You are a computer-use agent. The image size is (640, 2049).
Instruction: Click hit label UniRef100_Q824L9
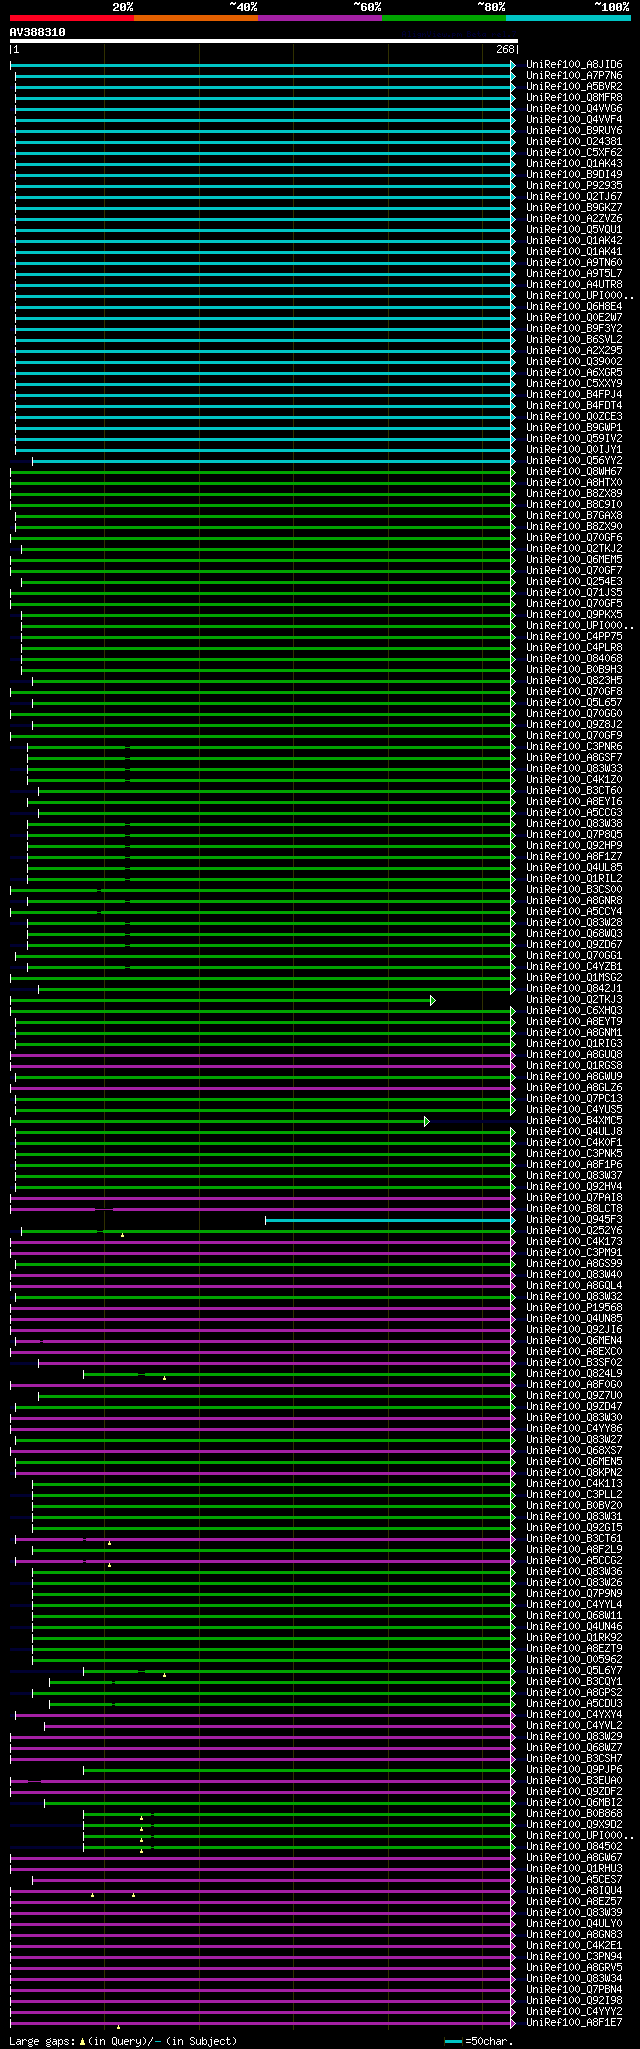click(574, 1374)
